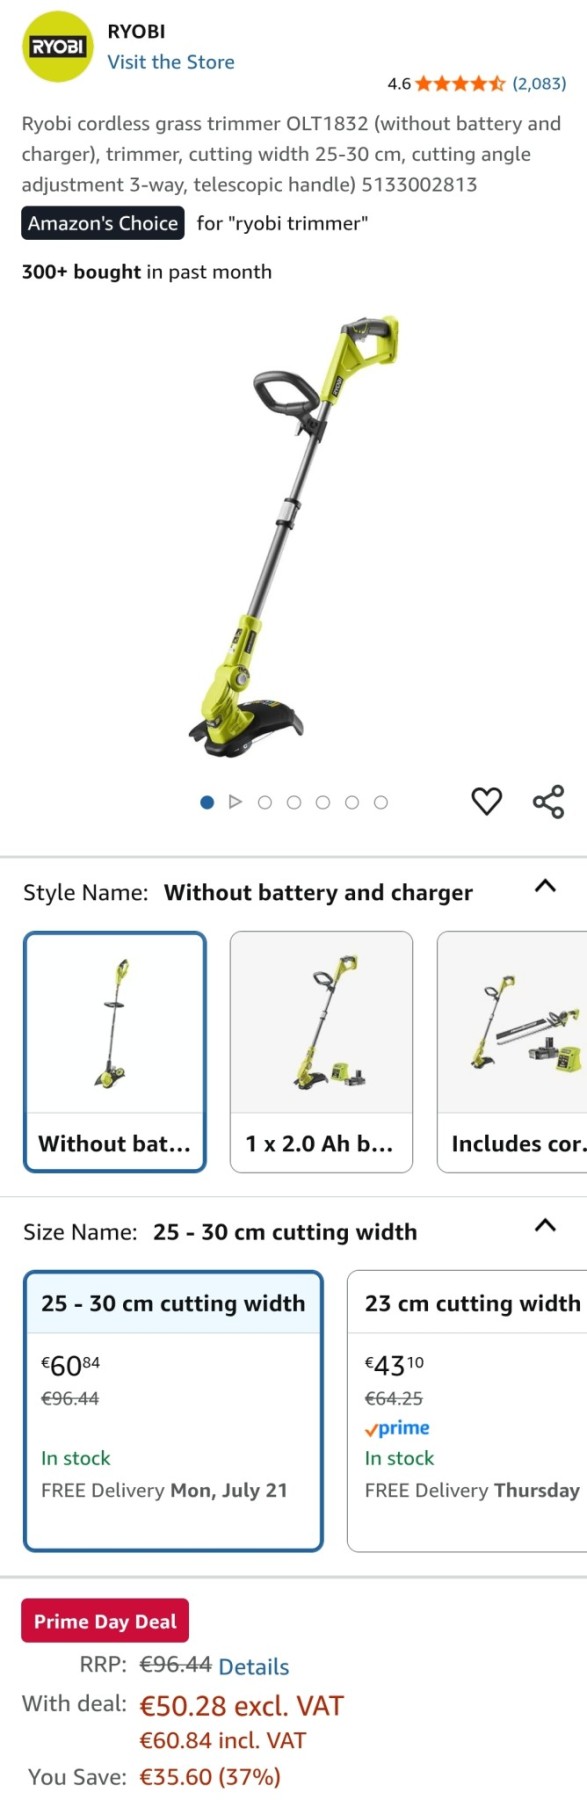Tap the Amazon's Choice badge

coord(103,223)
